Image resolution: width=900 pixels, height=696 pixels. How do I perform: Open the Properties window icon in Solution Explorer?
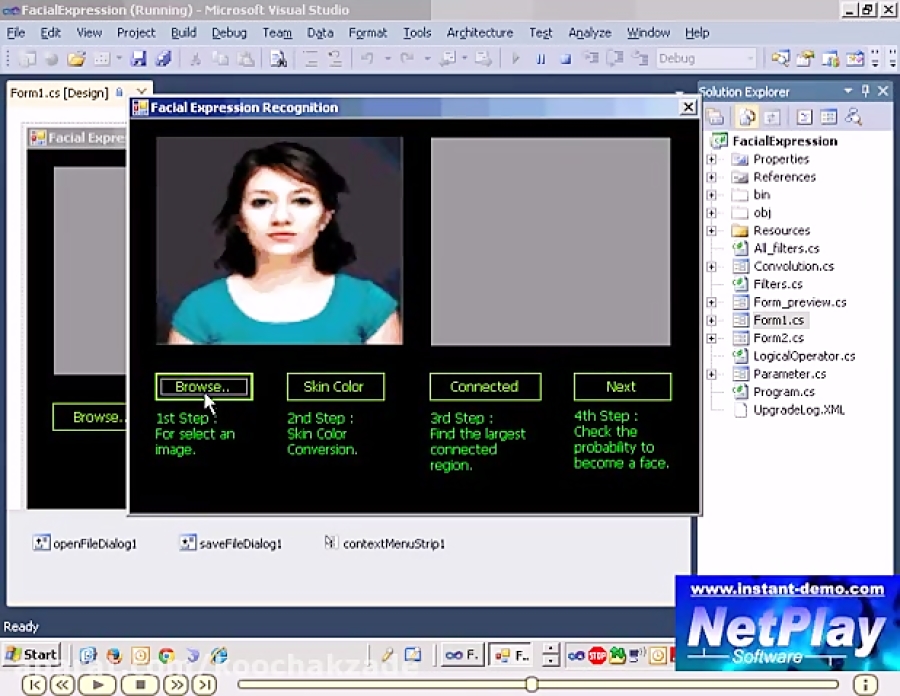(715, 117)
